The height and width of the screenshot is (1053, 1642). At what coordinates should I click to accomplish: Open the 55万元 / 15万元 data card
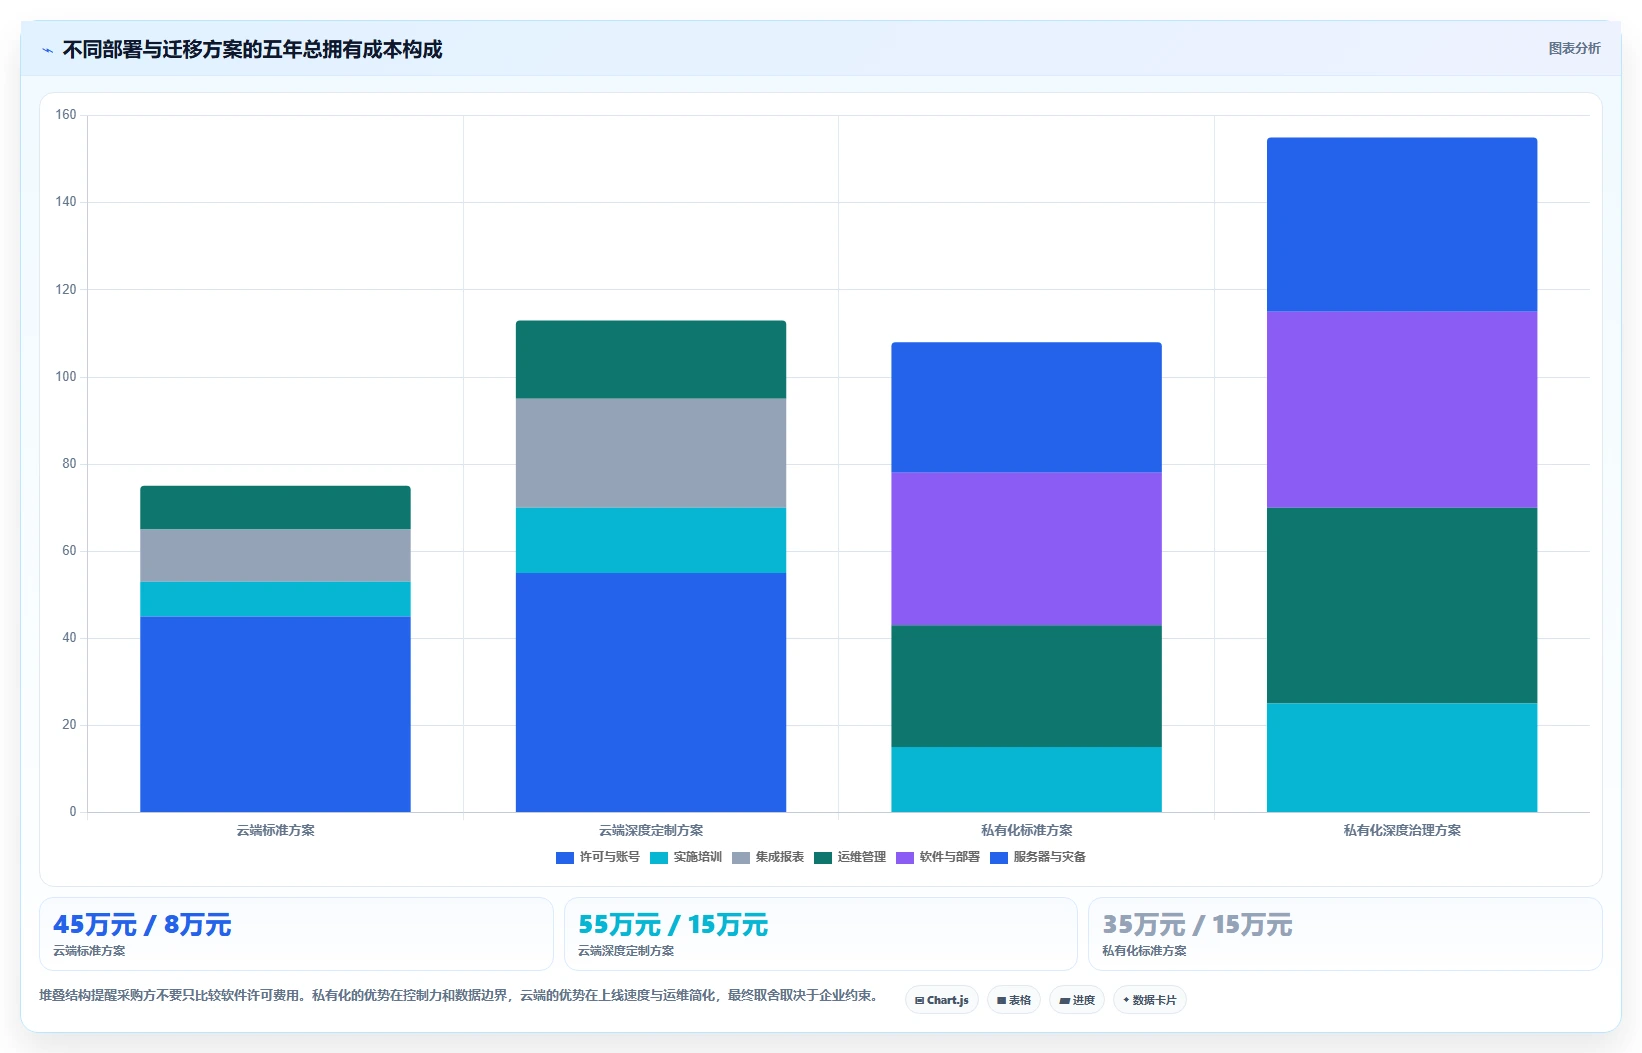821,934
